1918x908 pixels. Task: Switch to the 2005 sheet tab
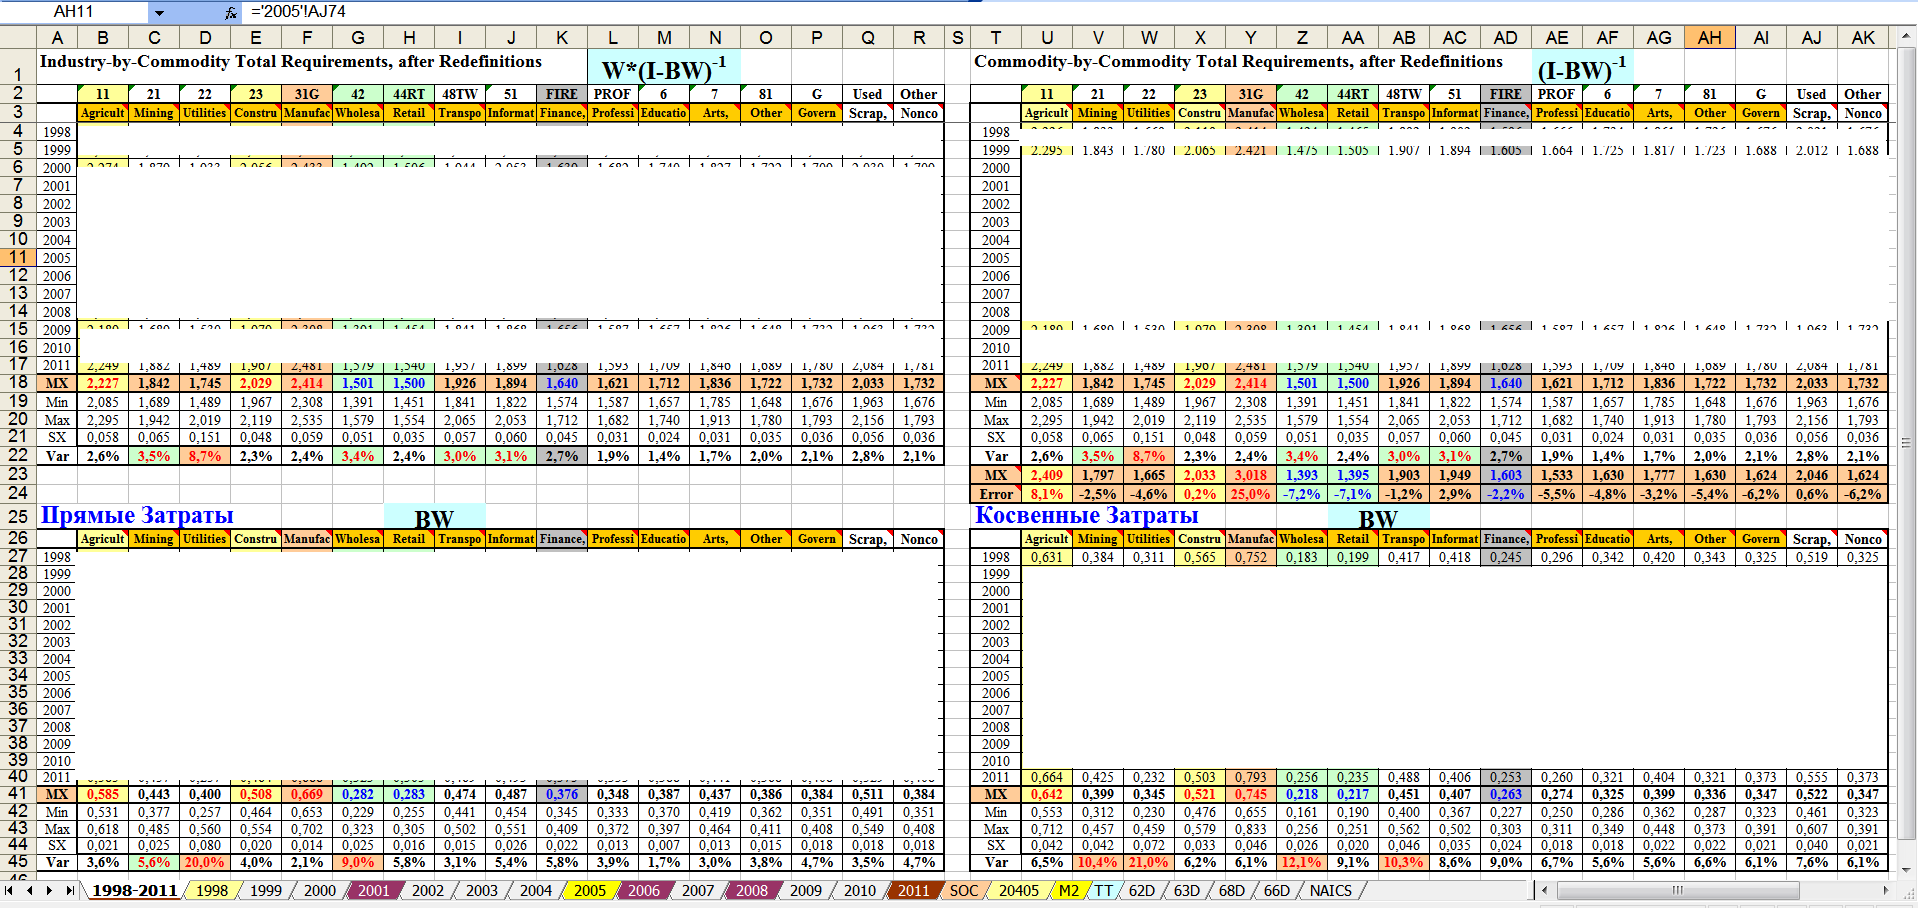(x=589, y=890)
